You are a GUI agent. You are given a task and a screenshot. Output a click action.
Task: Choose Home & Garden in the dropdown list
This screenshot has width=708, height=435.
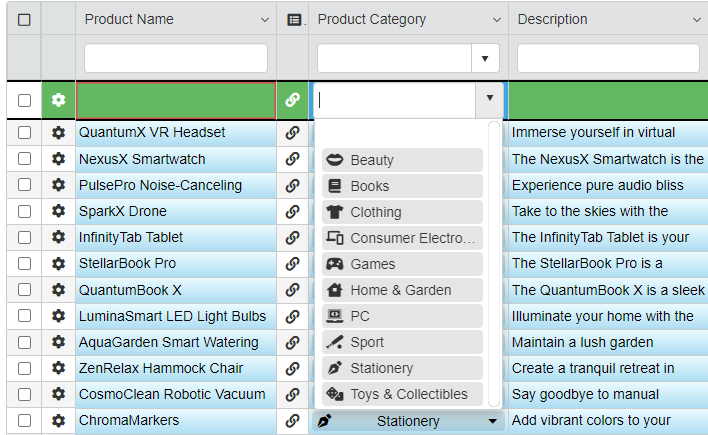click(402, 290)
